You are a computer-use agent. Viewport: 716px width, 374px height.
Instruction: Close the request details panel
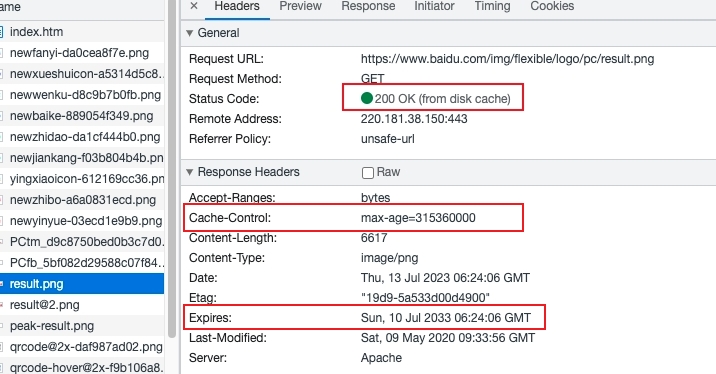click(x=194, y=6)
